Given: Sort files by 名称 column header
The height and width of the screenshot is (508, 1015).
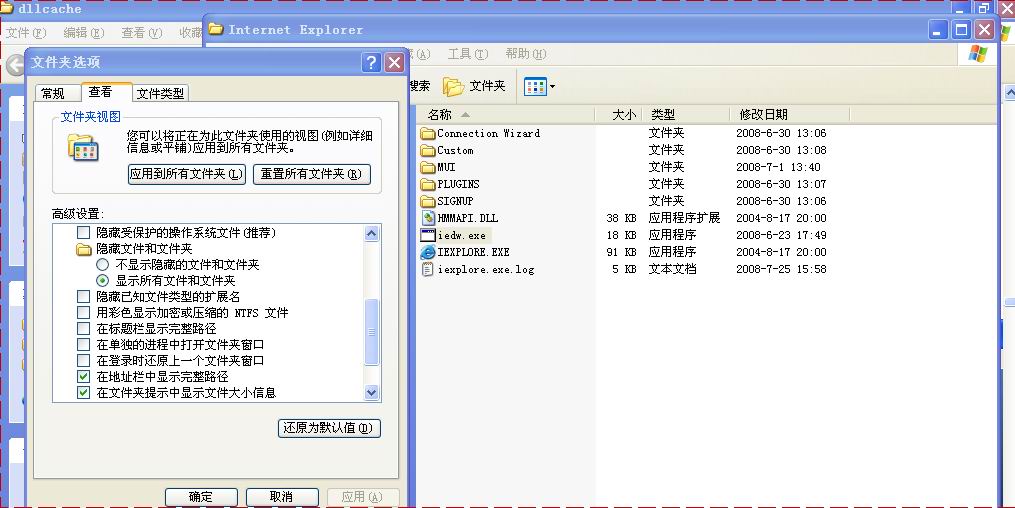Looking at the screenshot, I should (506, 115).
